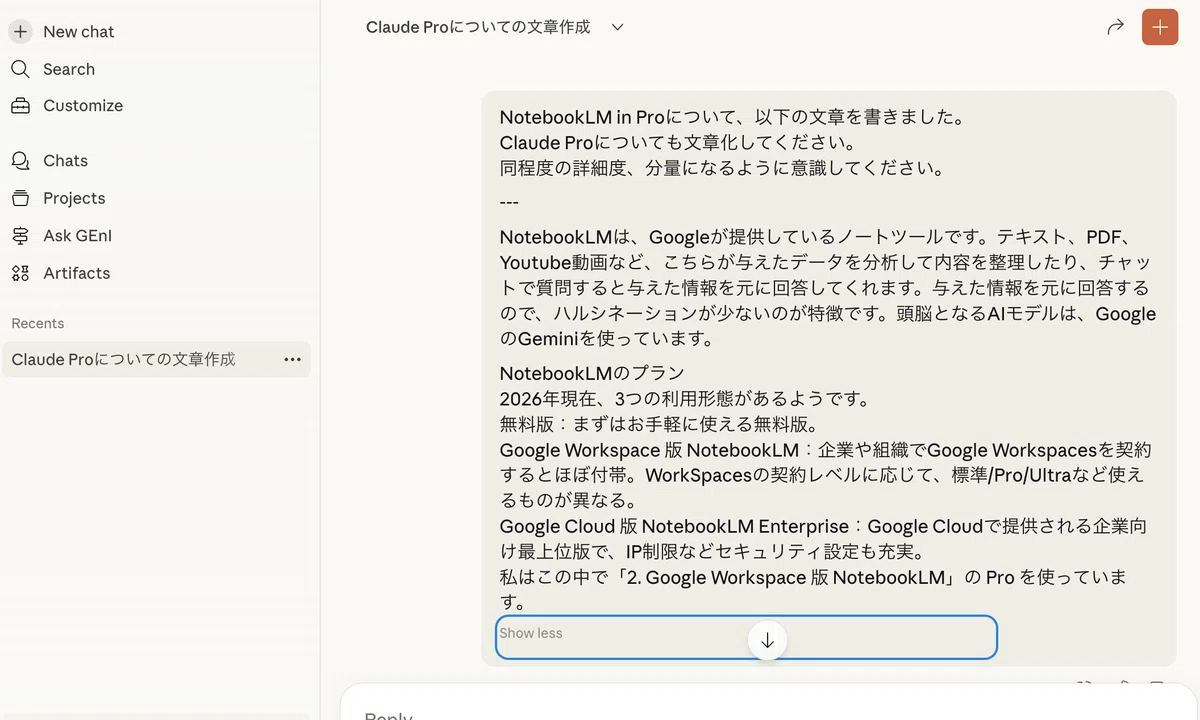This screenshot has height=720, width=1200.
Task: Click the text NotebookLMのプラン
Action: click(592, 374)
